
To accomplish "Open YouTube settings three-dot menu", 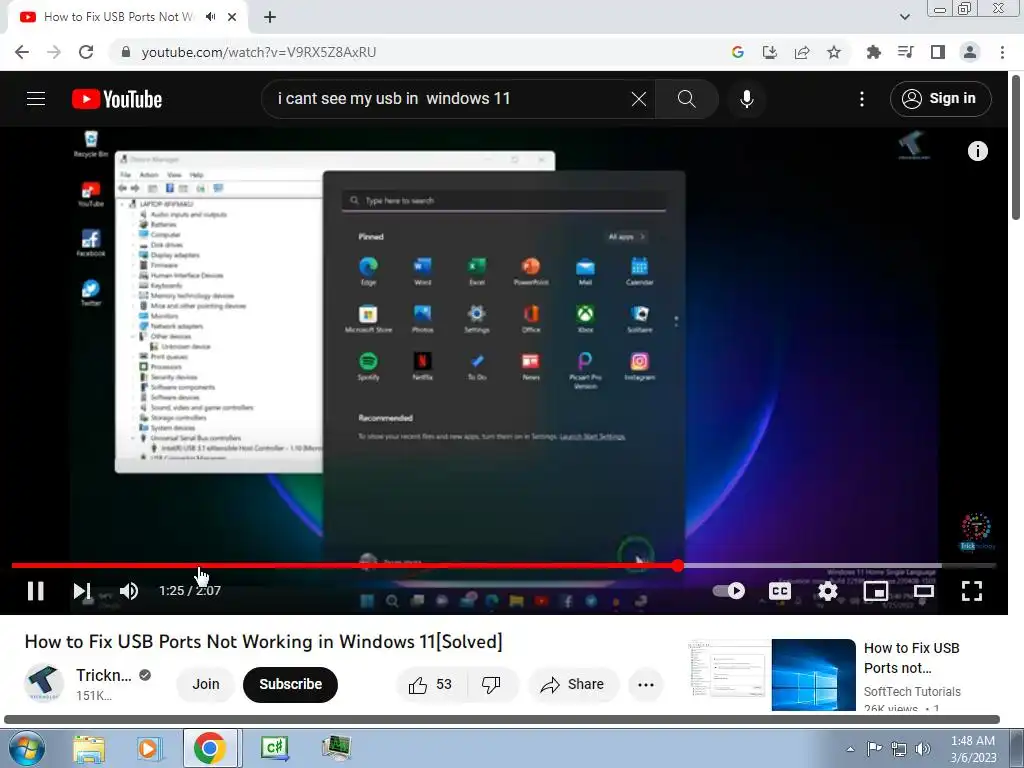I will (x=862, y=99).
